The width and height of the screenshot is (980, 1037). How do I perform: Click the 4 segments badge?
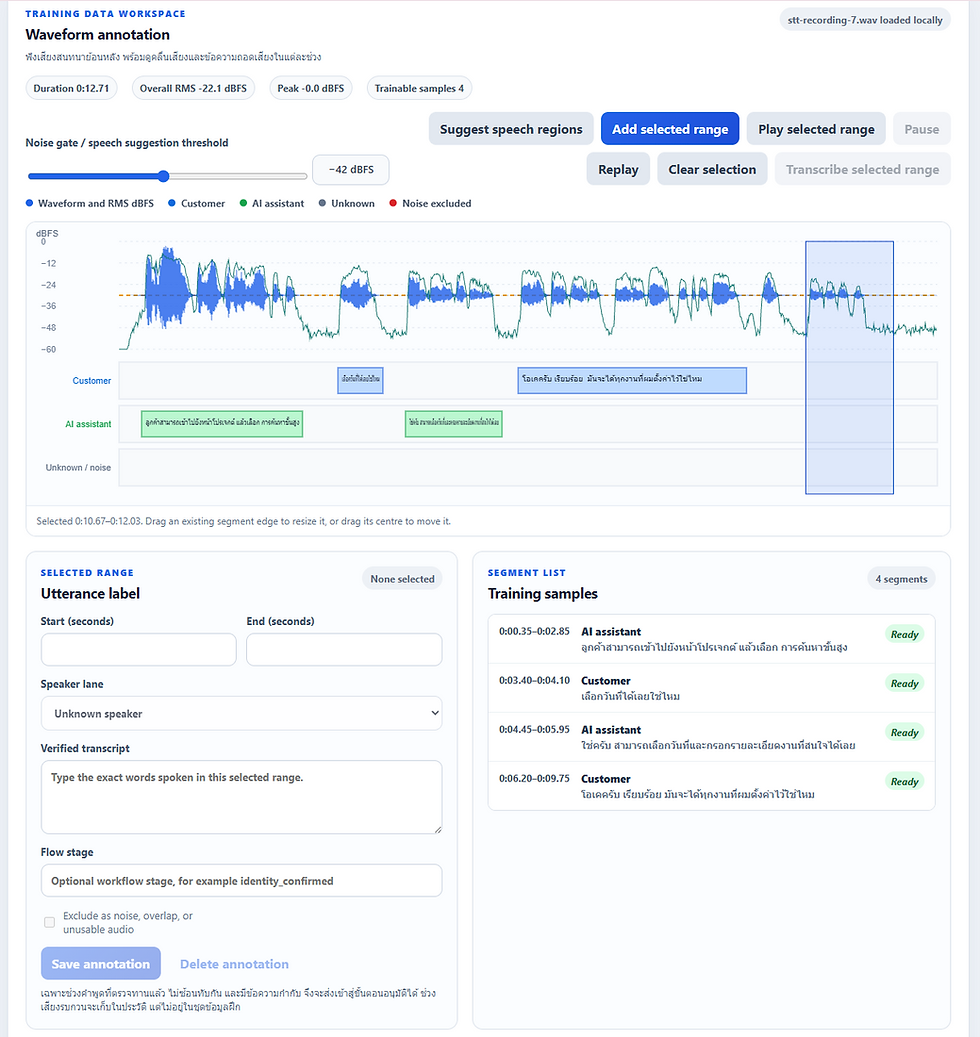(901, 579)
